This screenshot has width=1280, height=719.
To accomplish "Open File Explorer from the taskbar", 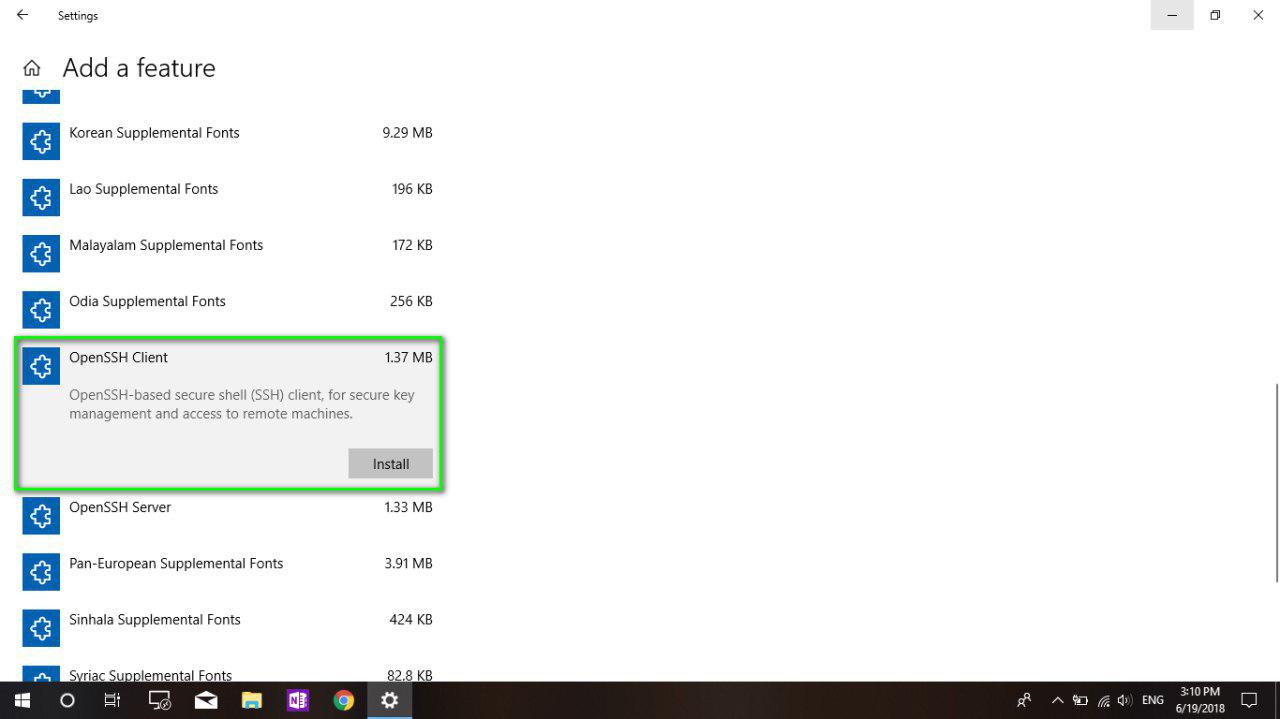I will click(x=252, y=700).
